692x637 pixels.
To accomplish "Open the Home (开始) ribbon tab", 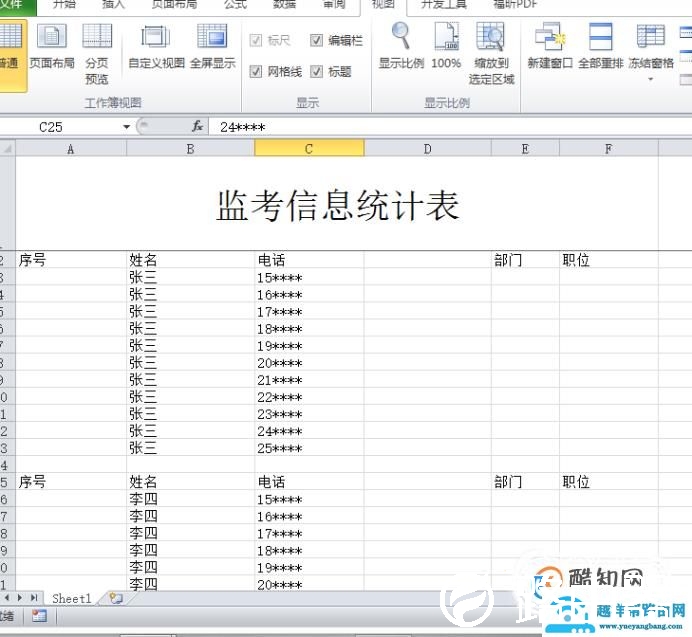I will coord(64,4).
